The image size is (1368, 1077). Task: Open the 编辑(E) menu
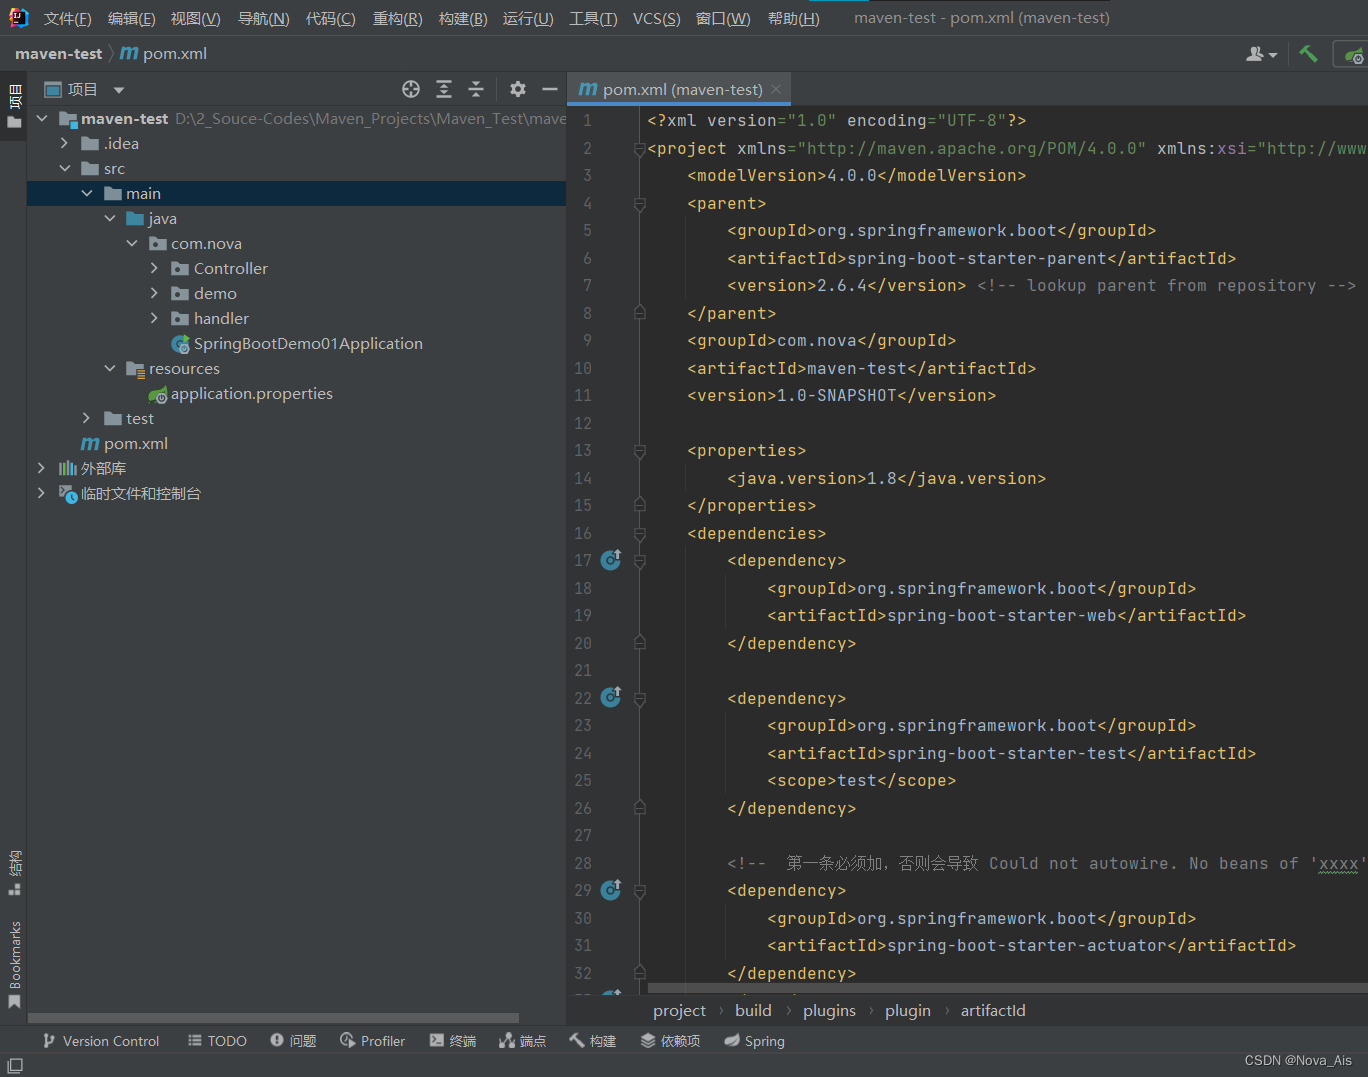[131, 18]
